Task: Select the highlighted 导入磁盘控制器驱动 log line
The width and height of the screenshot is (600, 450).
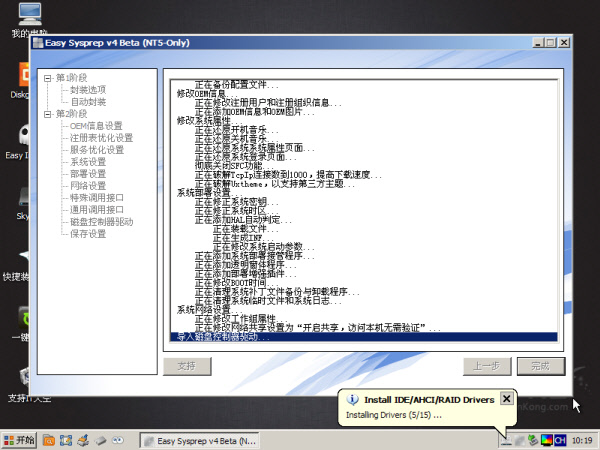Action: [x=364, y=337]
